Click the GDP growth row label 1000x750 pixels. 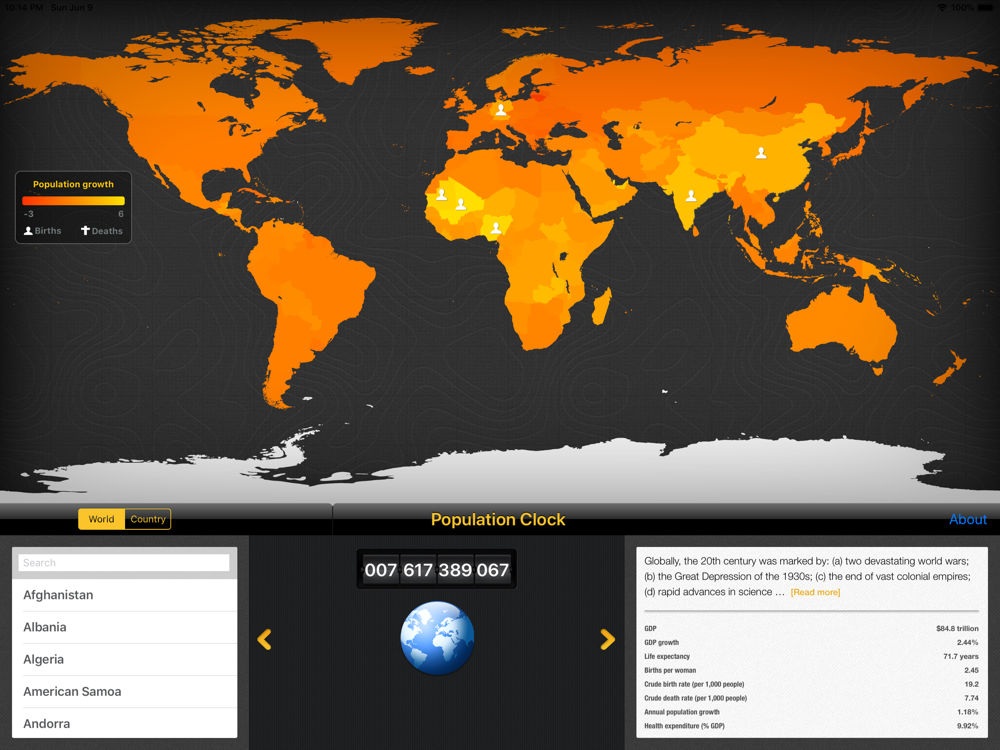pyautogui.click(x=661, y=643)
